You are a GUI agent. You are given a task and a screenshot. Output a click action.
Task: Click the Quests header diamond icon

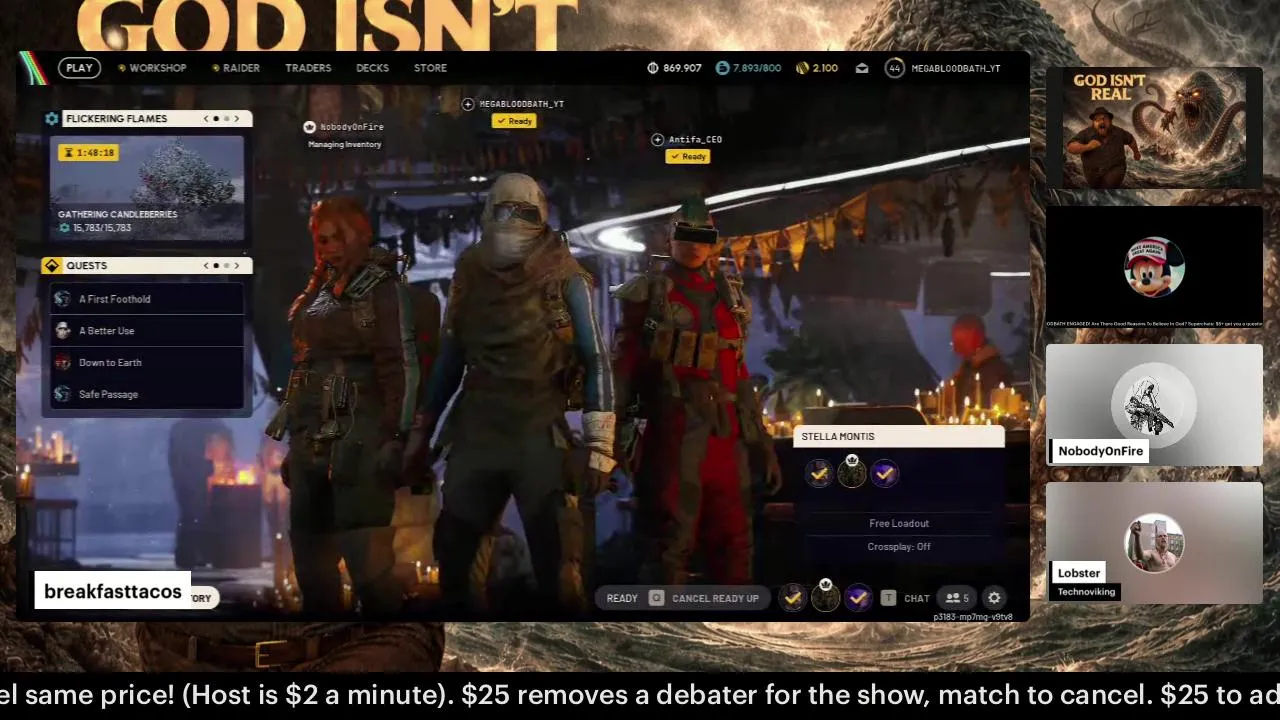point(51,265)
